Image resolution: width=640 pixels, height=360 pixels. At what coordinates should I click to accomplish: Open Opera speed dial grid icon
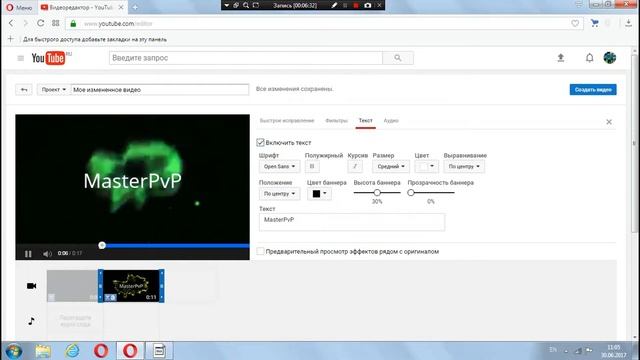56,23
